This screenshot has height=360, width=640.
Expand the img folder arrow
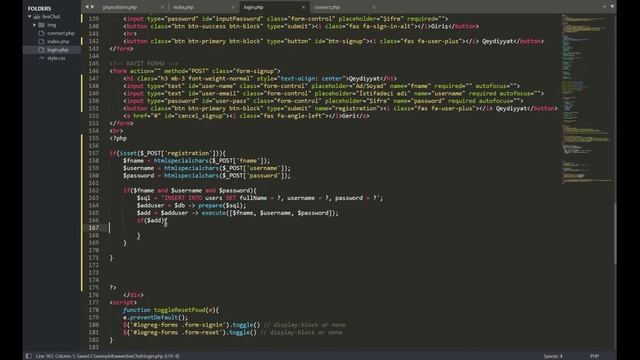34,25
